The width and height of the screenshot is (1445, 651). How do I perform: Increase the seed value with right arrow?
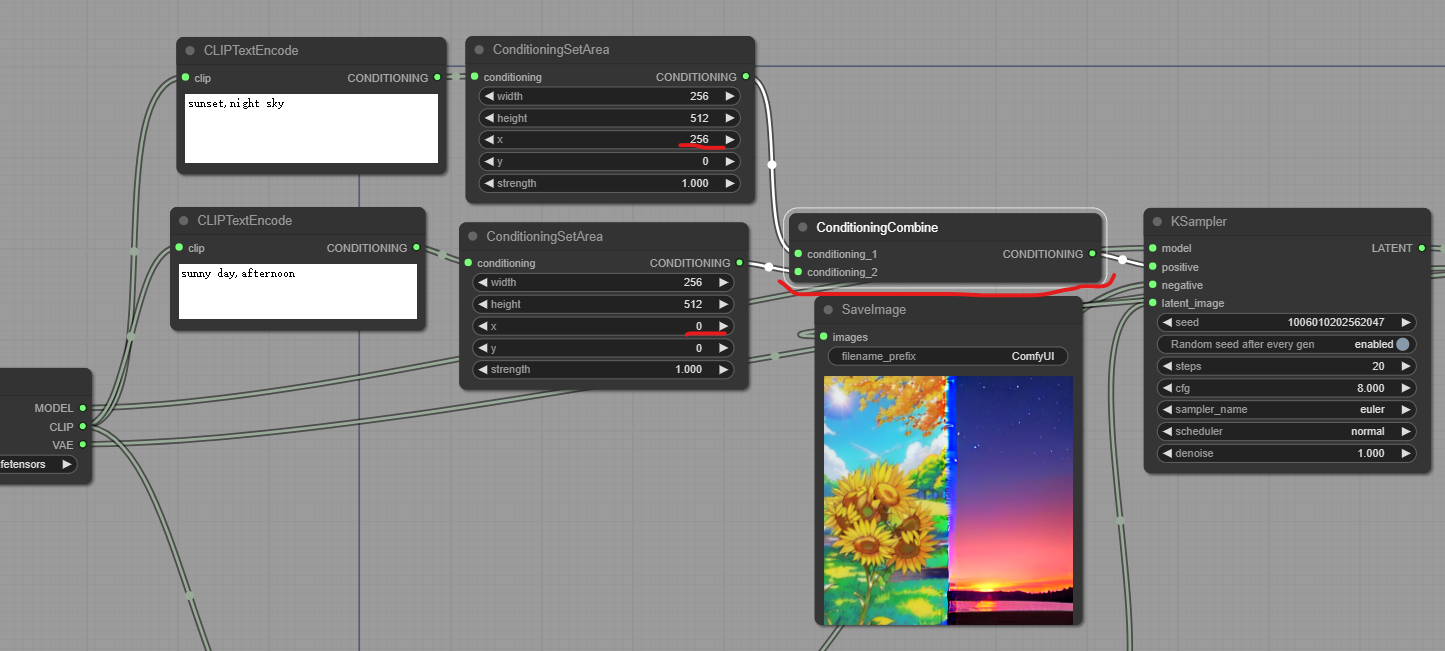(x=1405, y=322)
